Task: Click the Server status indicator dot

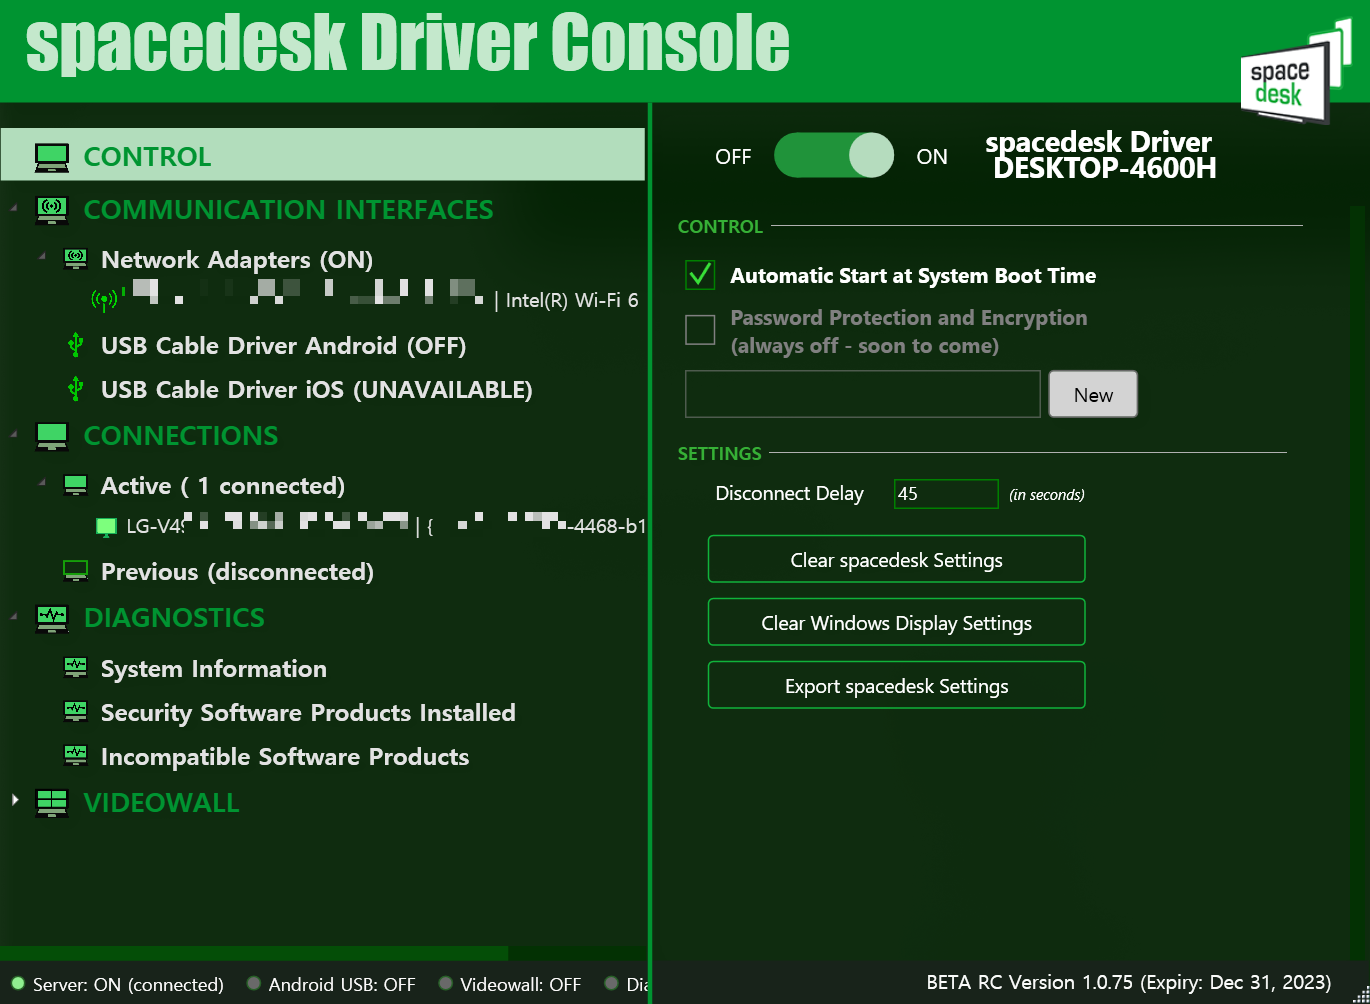Action: tap(17, 984)
